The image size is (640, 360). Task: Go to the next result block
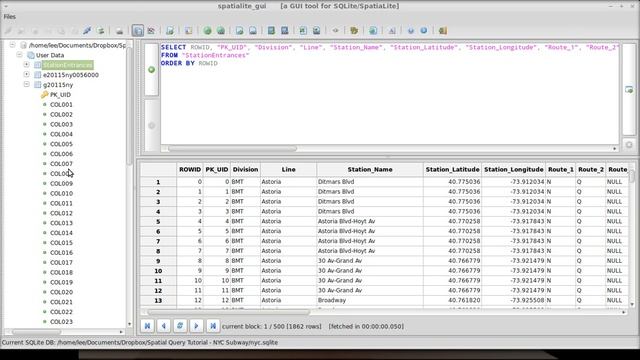(x=196, y=326)
